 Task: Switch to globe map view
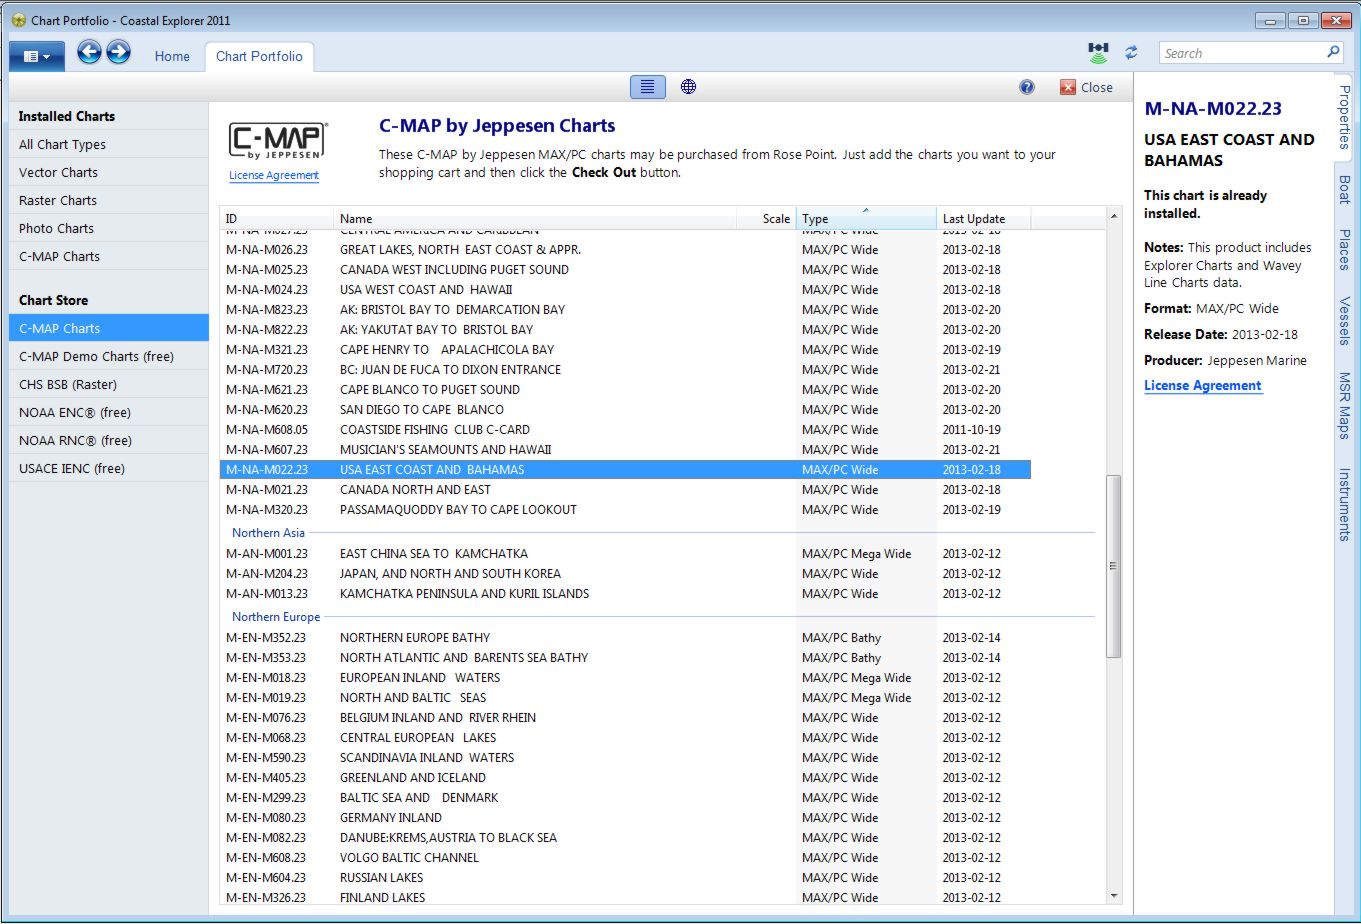click(x=688, y=87)
